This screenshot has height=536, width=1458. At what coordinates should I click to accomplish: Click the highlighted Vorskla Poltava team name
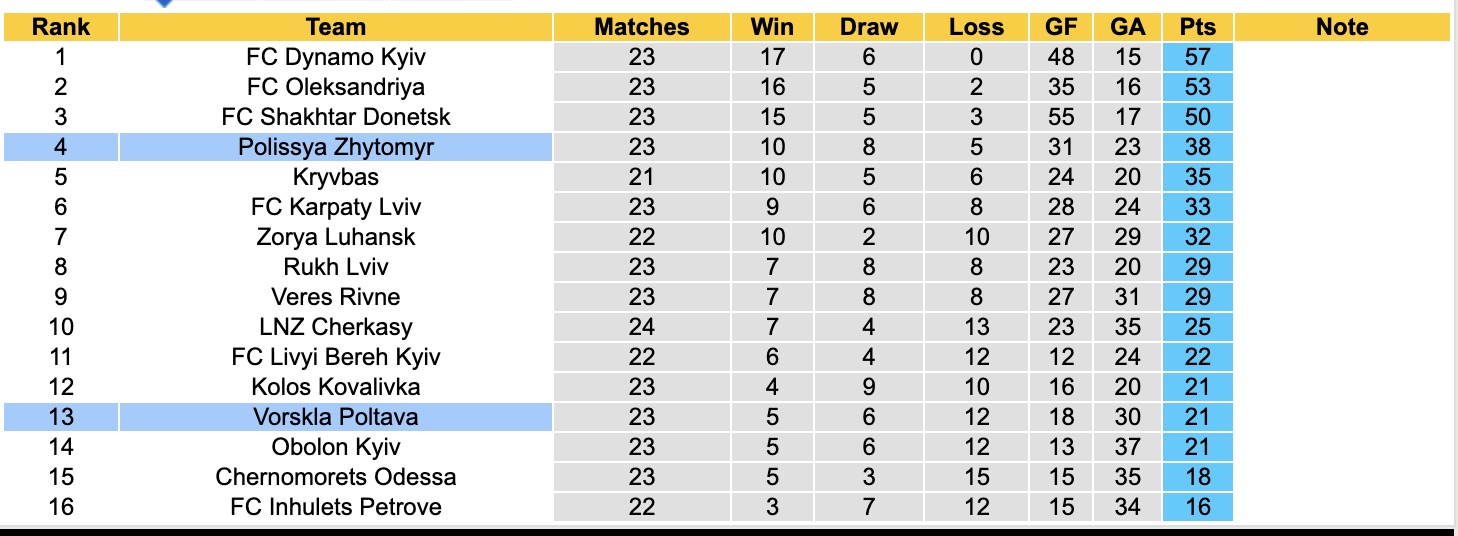336,417
